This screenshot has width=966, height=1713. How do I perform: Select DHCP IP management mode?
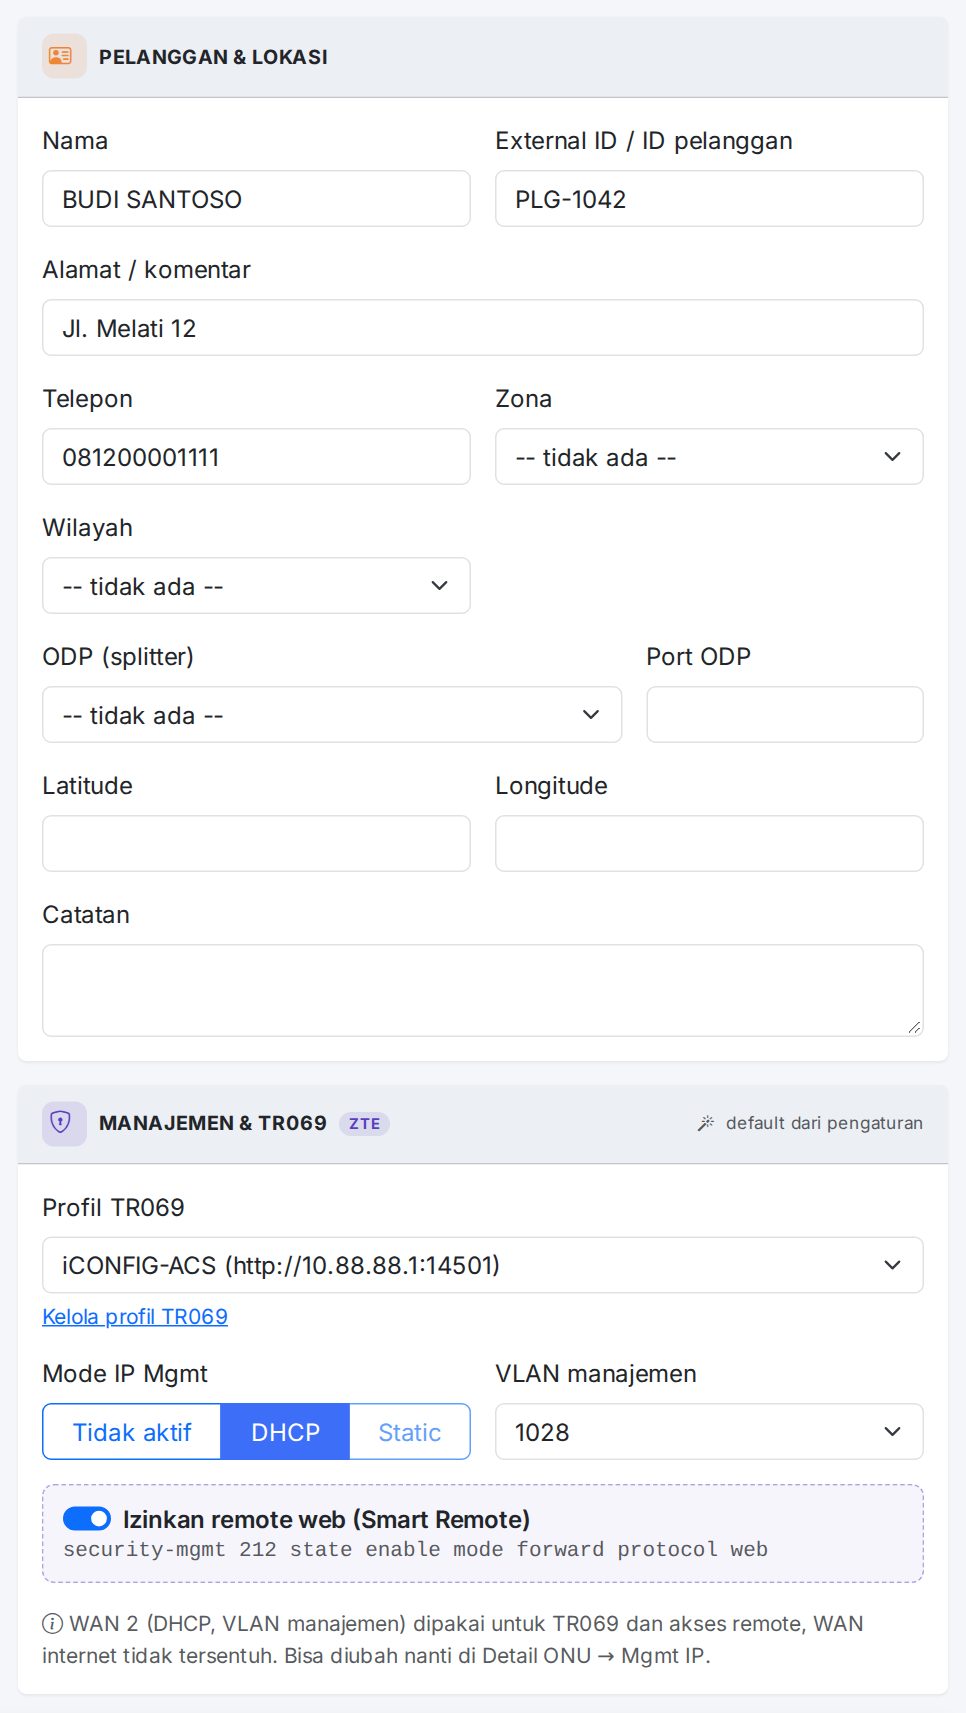click(285, 1432)
